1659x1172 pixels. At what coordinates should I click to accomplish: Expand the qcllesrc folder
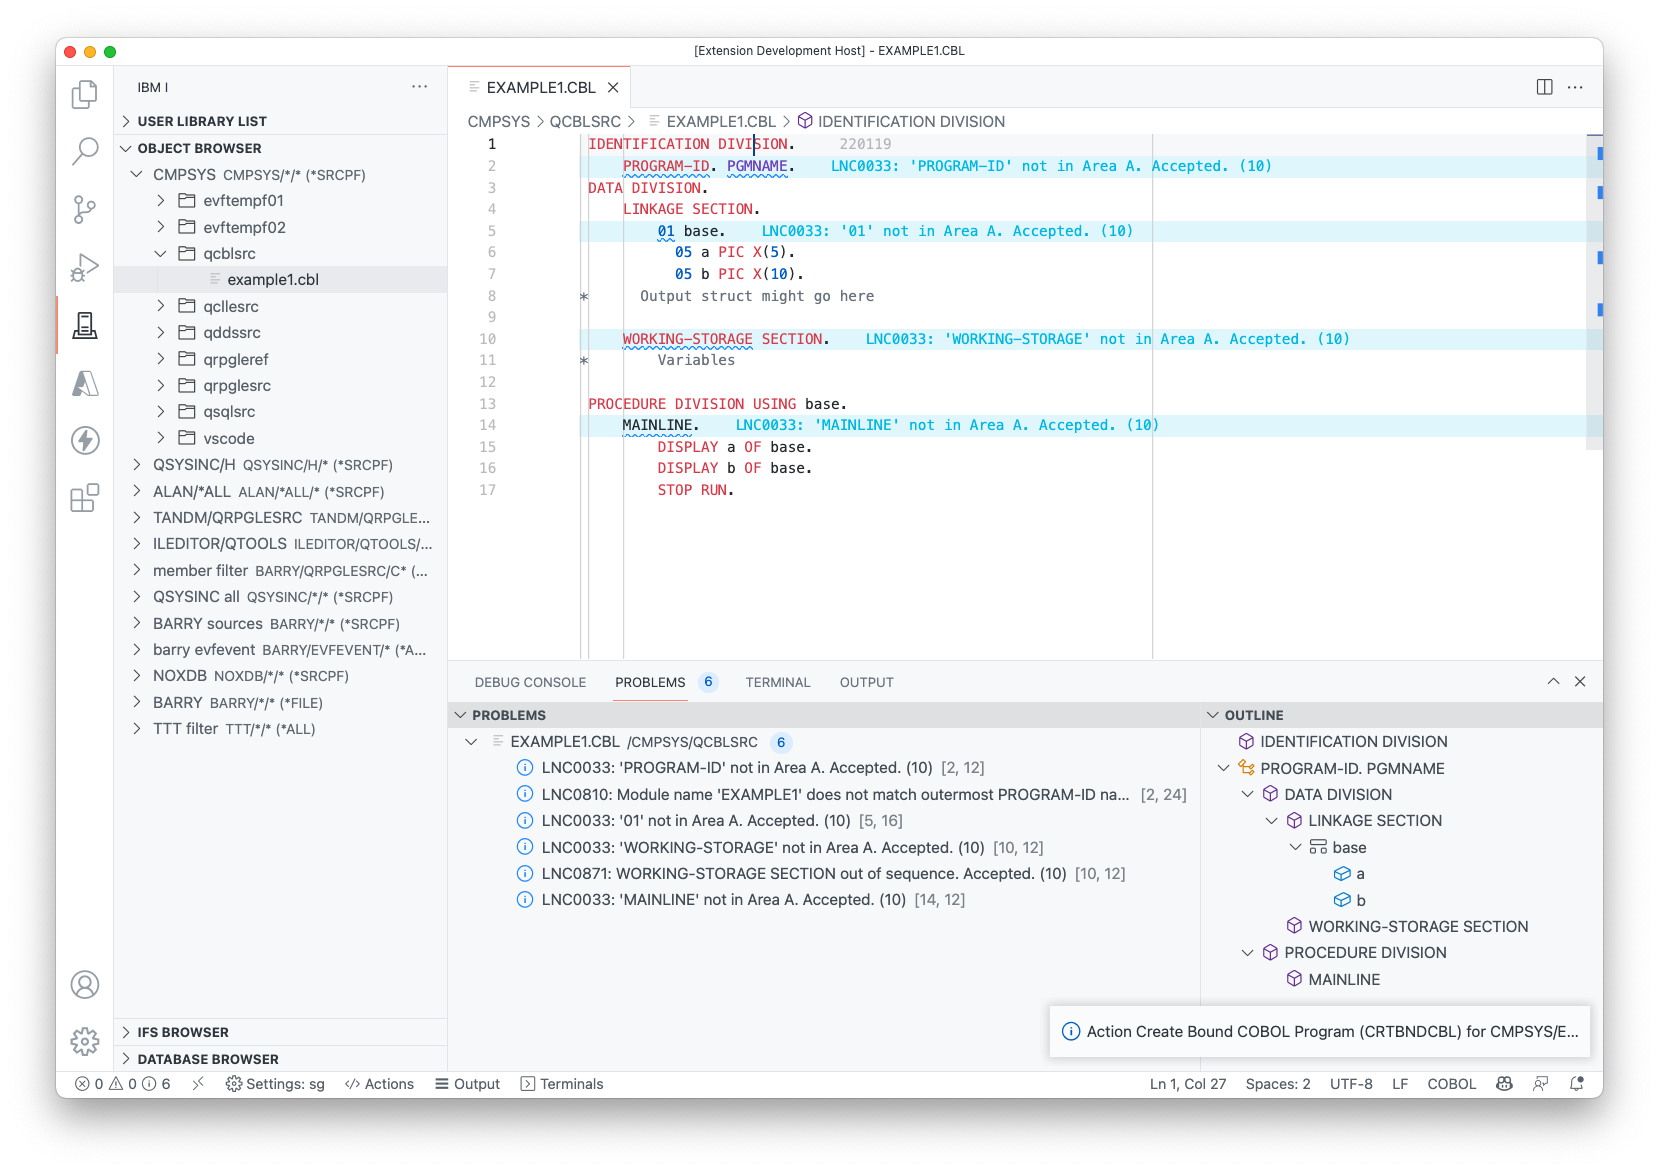[159, 306]
